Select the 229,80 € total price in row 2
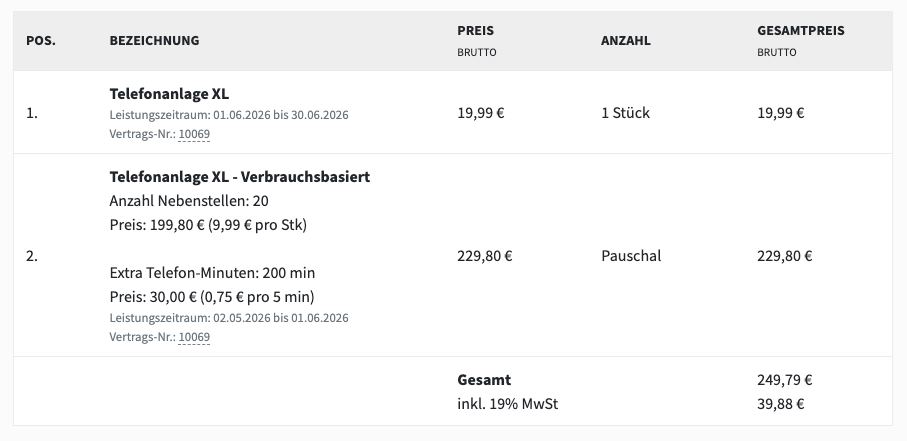Image resolution: width=907 pixels, height=441 pixels. [x=784, y=256]
